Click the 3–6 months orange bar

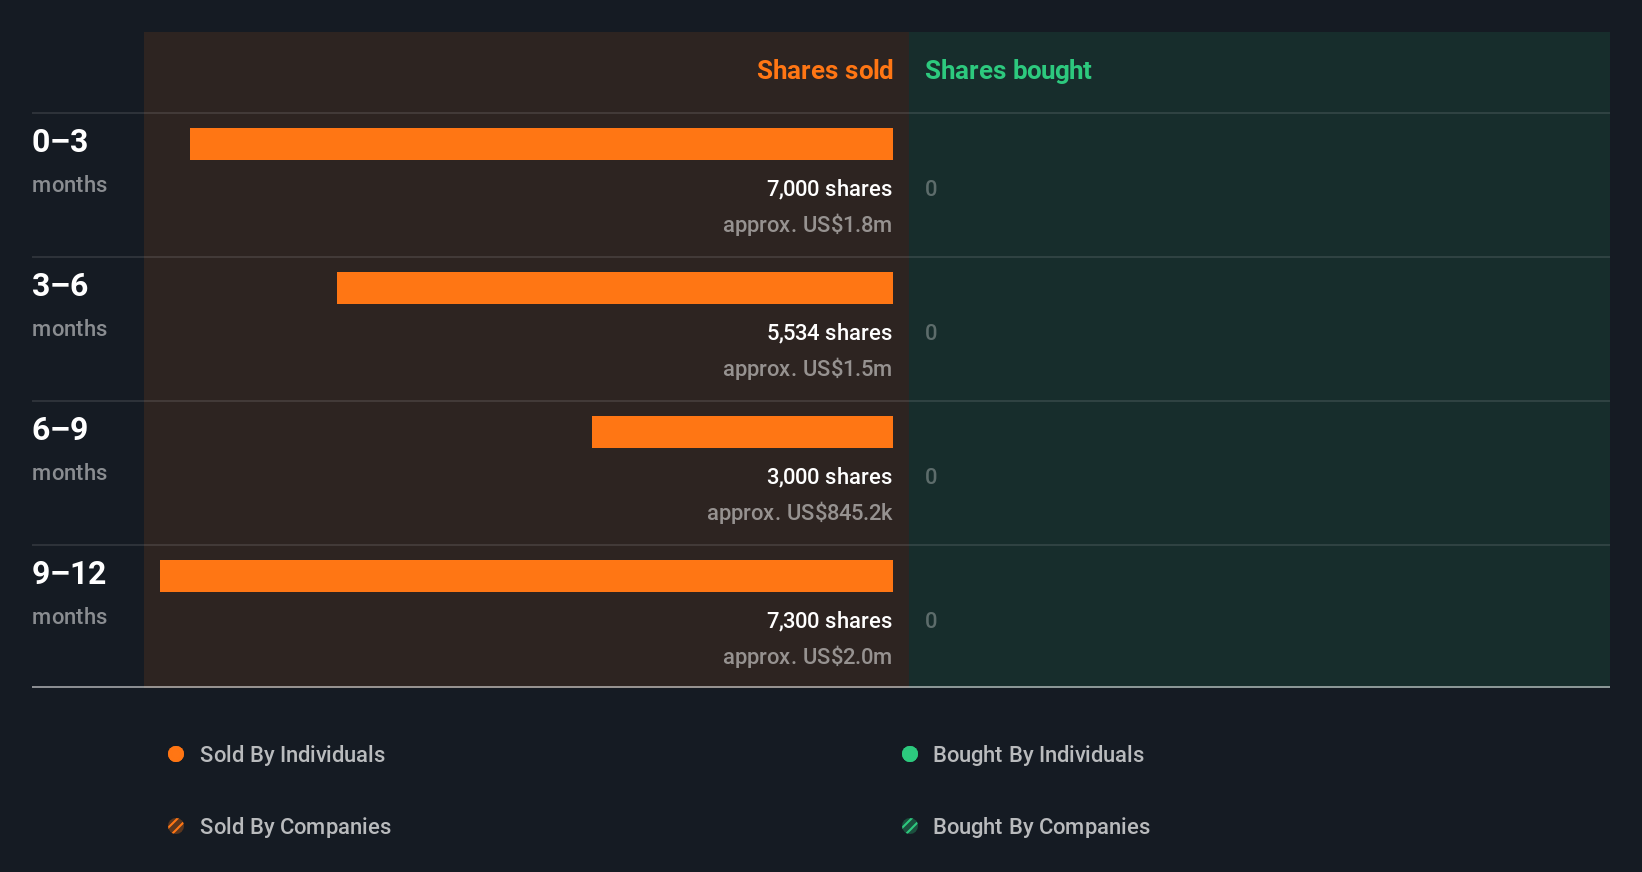click(615, 288)
